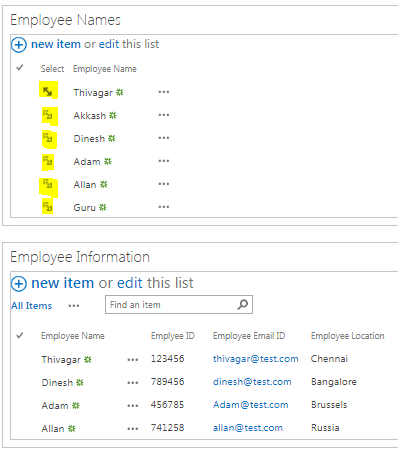
Task: Click the select connection icon for Akkash
Action: tap(48, 115)
